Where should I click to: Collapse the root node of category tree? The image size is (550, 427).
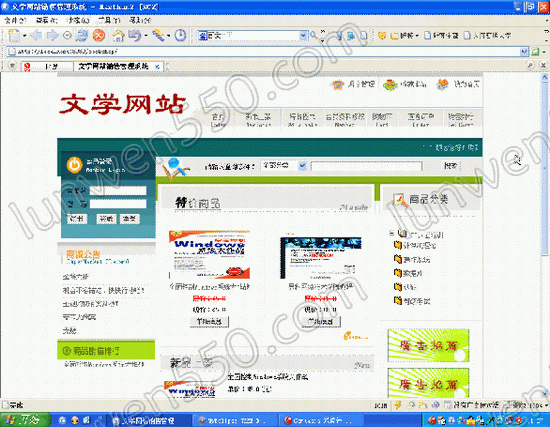pos(391,233)
